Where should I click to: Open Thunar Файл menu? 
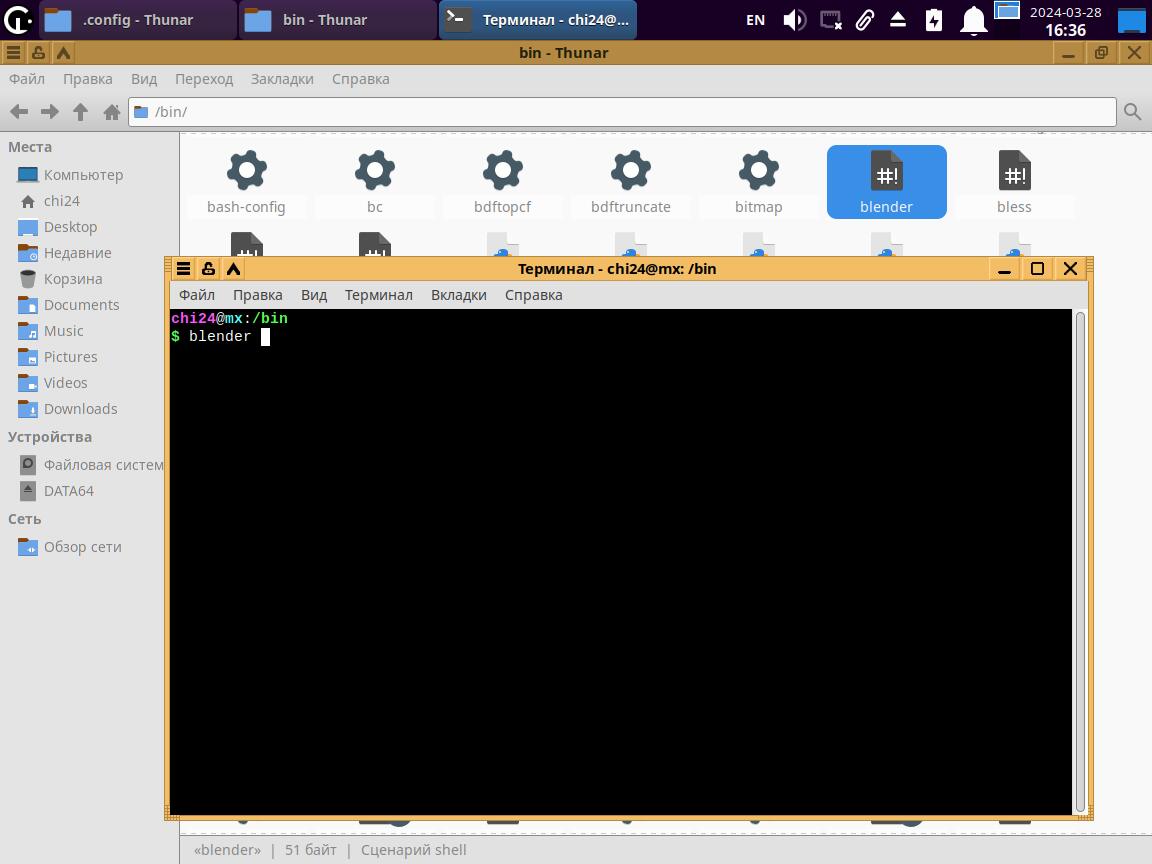point(27,79)
